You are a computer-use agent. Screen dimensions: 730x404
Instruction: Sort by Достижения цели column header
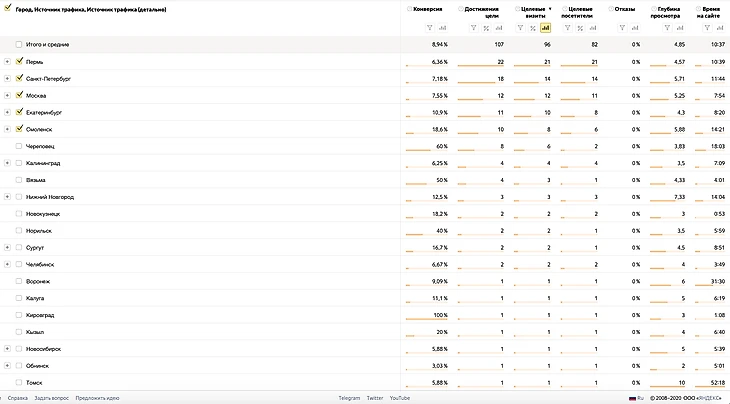(481, 11)
